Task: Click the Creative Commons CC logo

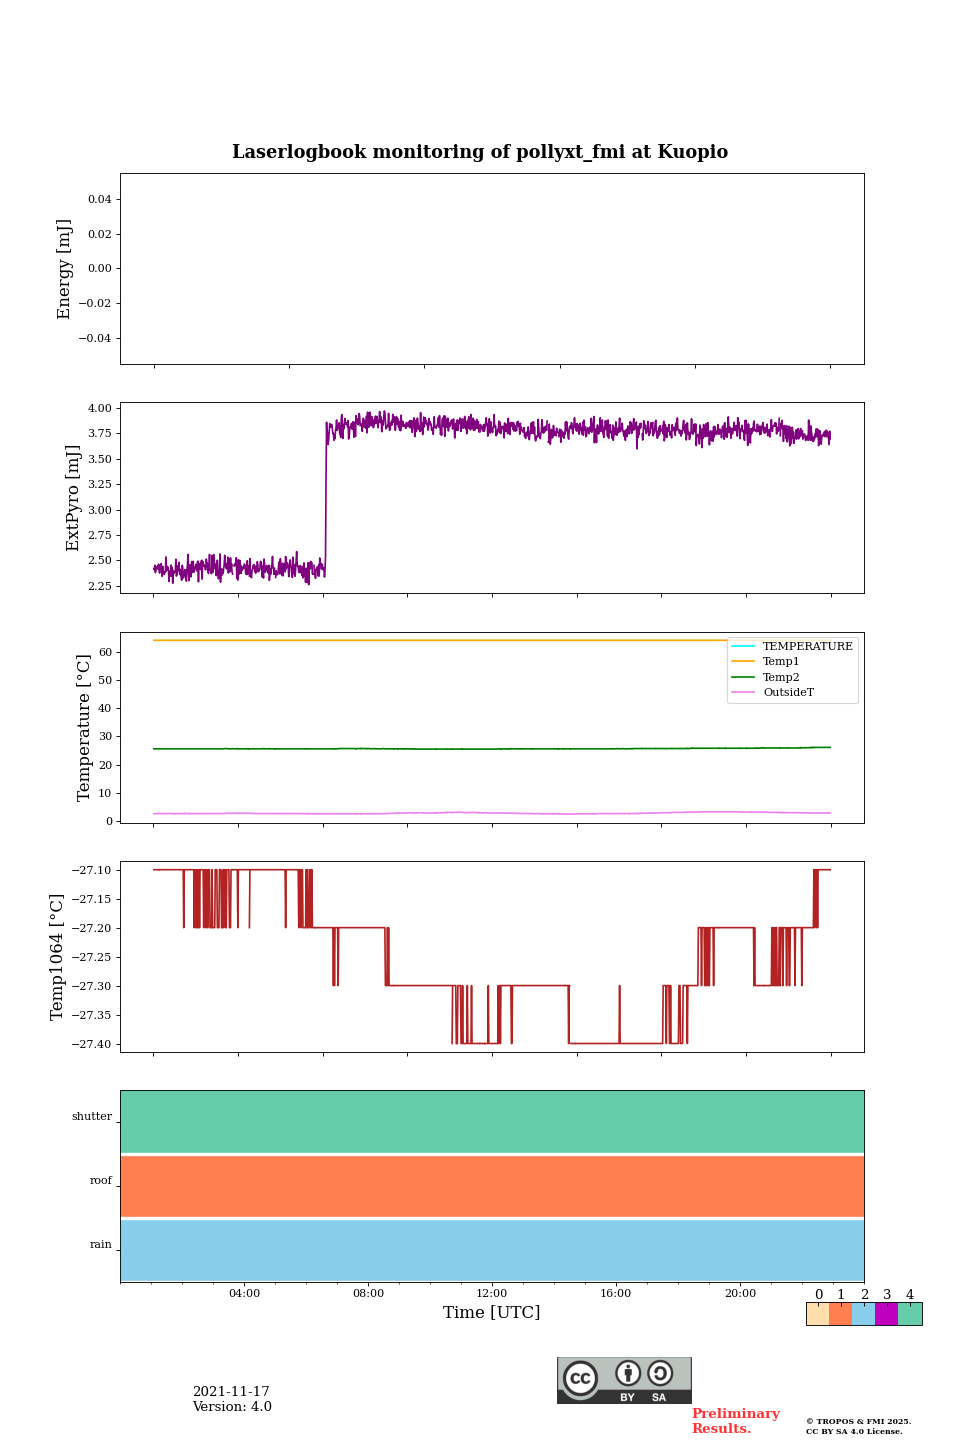Action: (x=580, y=1378)
